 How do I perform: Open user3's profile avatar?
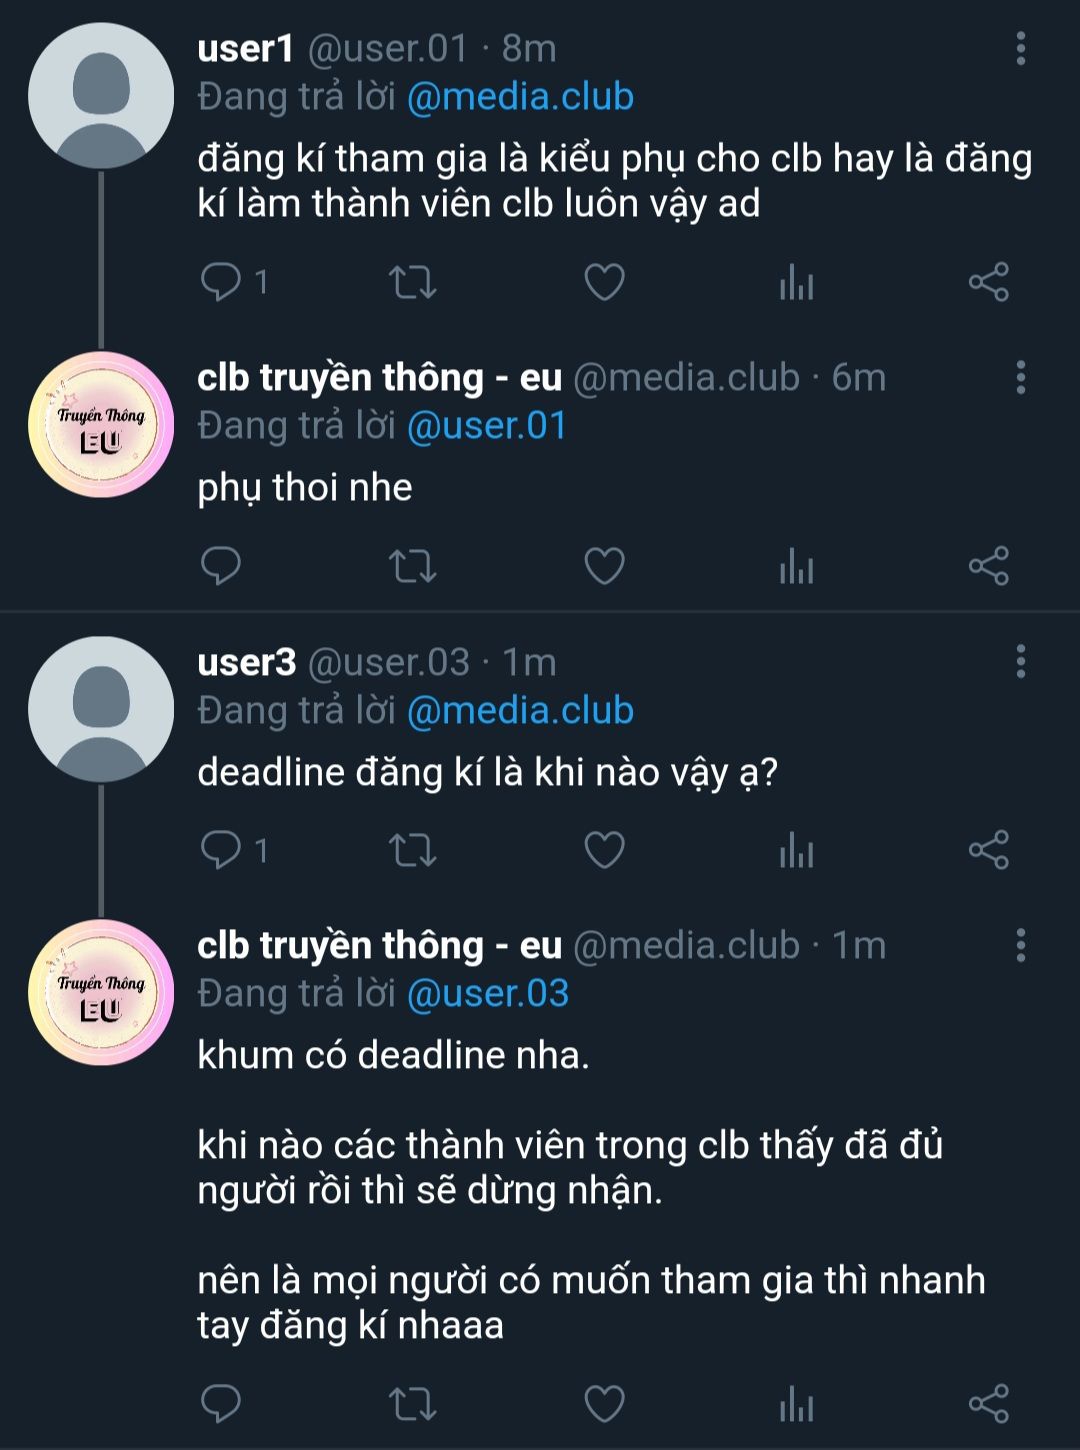[x=101, y=709]
